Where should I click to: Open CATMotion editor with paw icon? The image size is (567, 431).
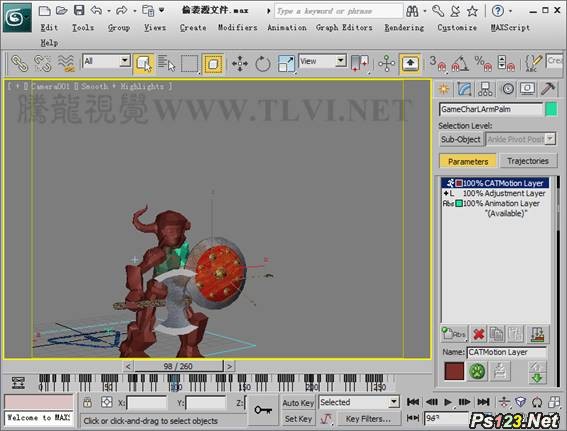pos(477,371)
